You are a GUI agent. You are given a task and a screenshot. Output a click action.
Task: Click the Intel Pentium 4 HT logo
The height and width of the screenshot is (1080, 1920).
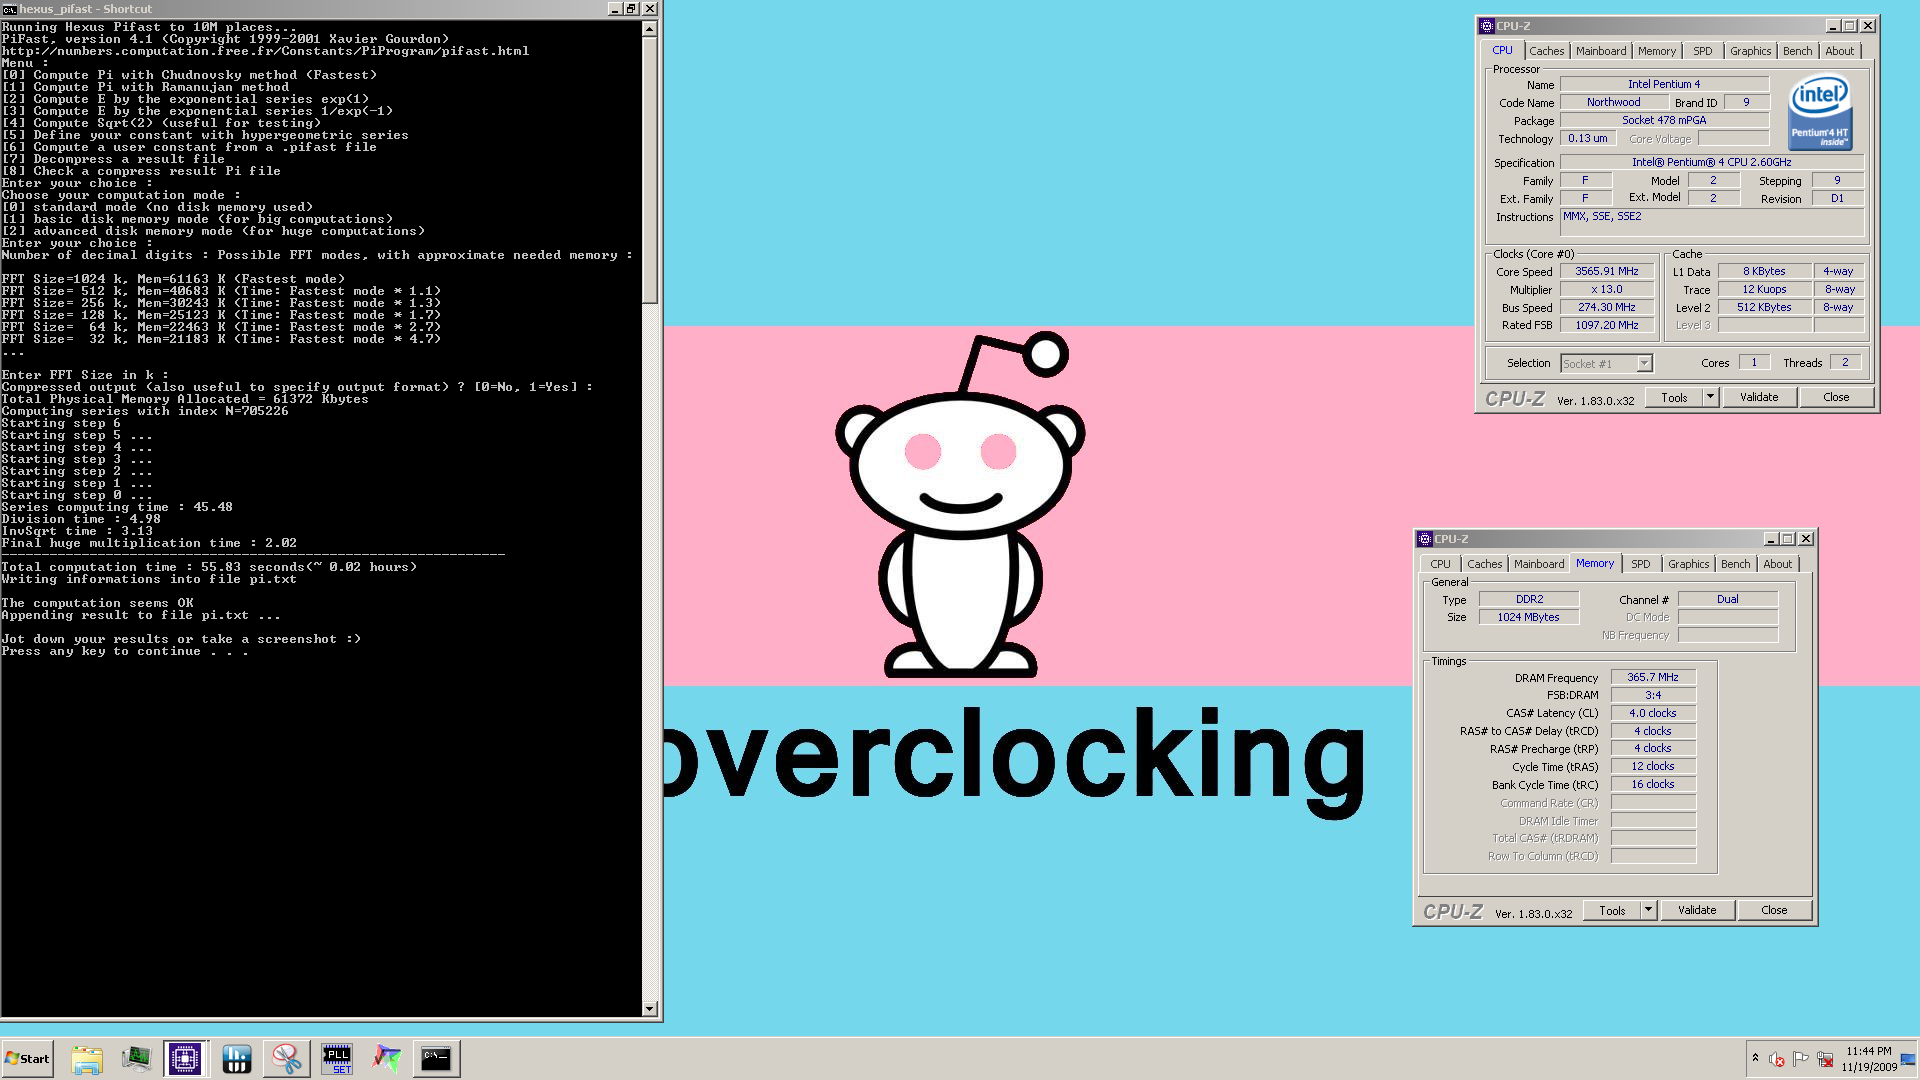(x=1820, y=112)
